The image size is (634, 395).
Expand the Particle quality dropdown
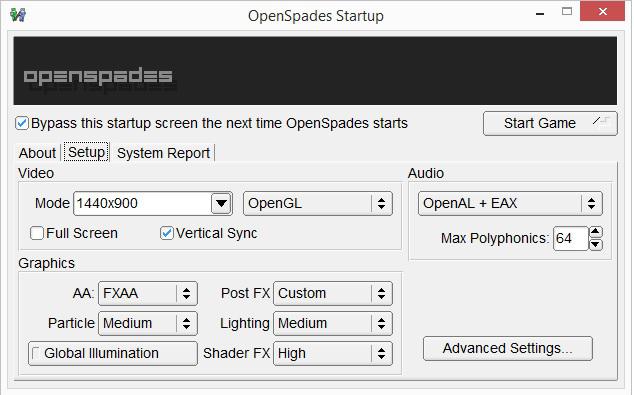(x=148, y=323)
